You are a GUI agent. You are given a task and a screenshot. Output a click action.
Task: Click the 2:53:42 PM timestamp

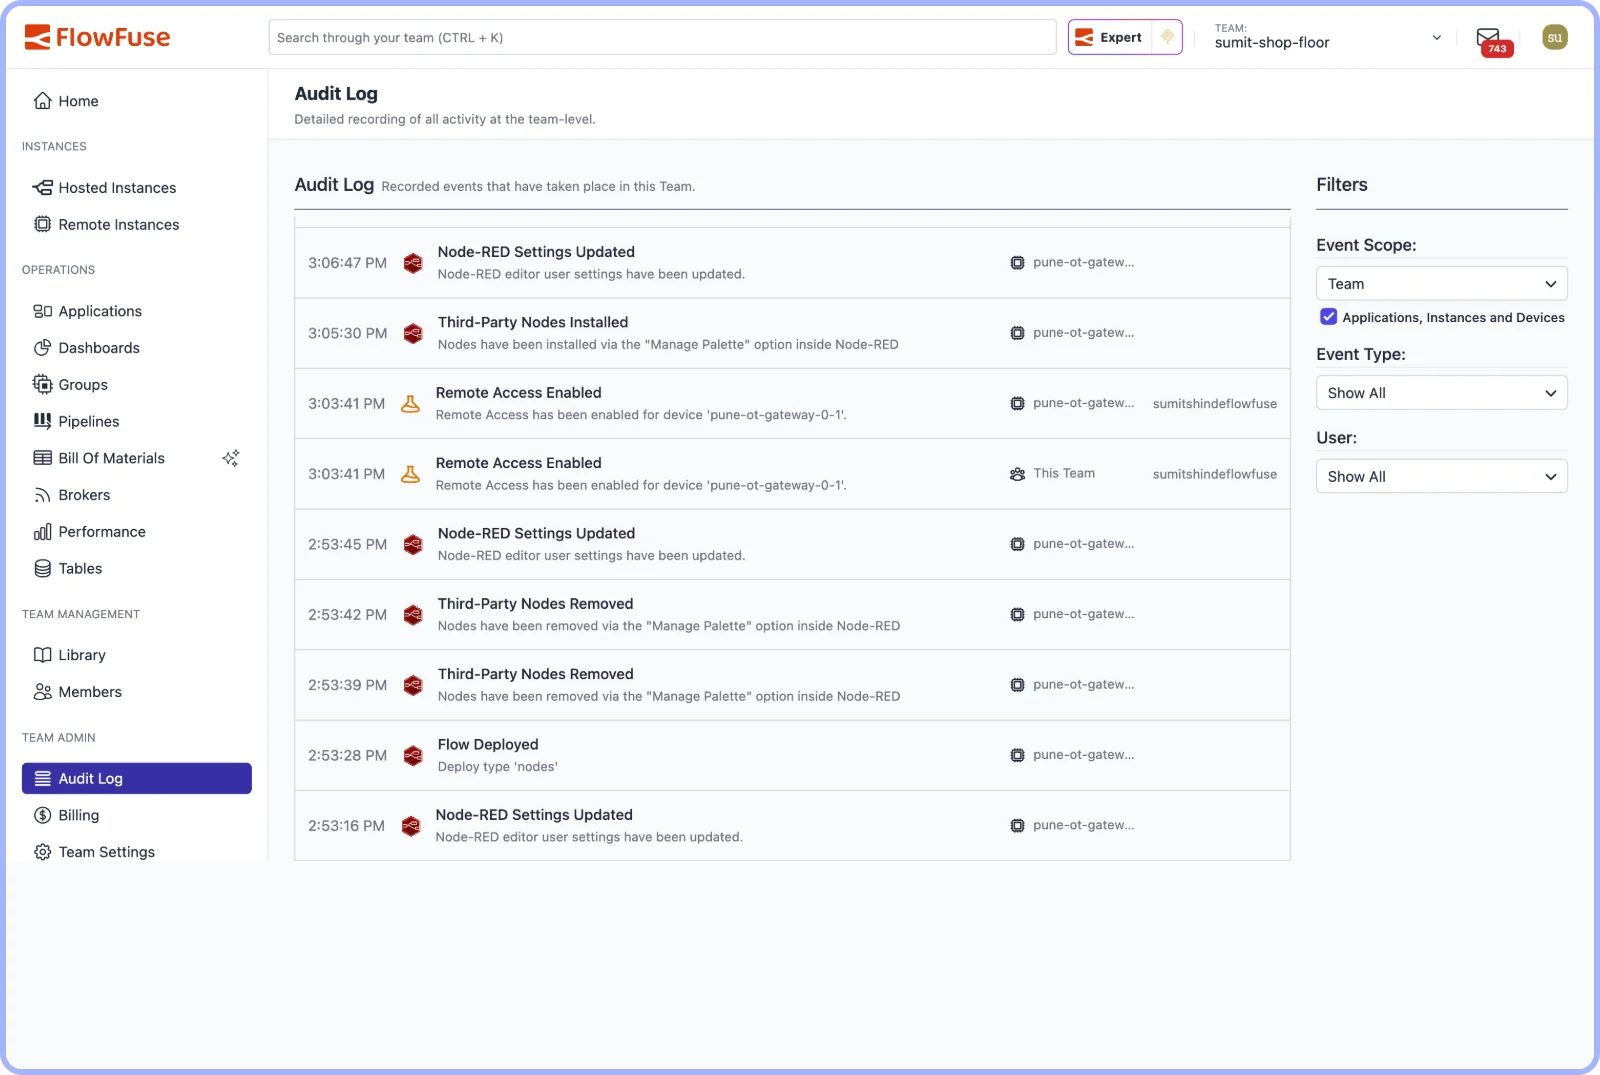tap(347, 615)
